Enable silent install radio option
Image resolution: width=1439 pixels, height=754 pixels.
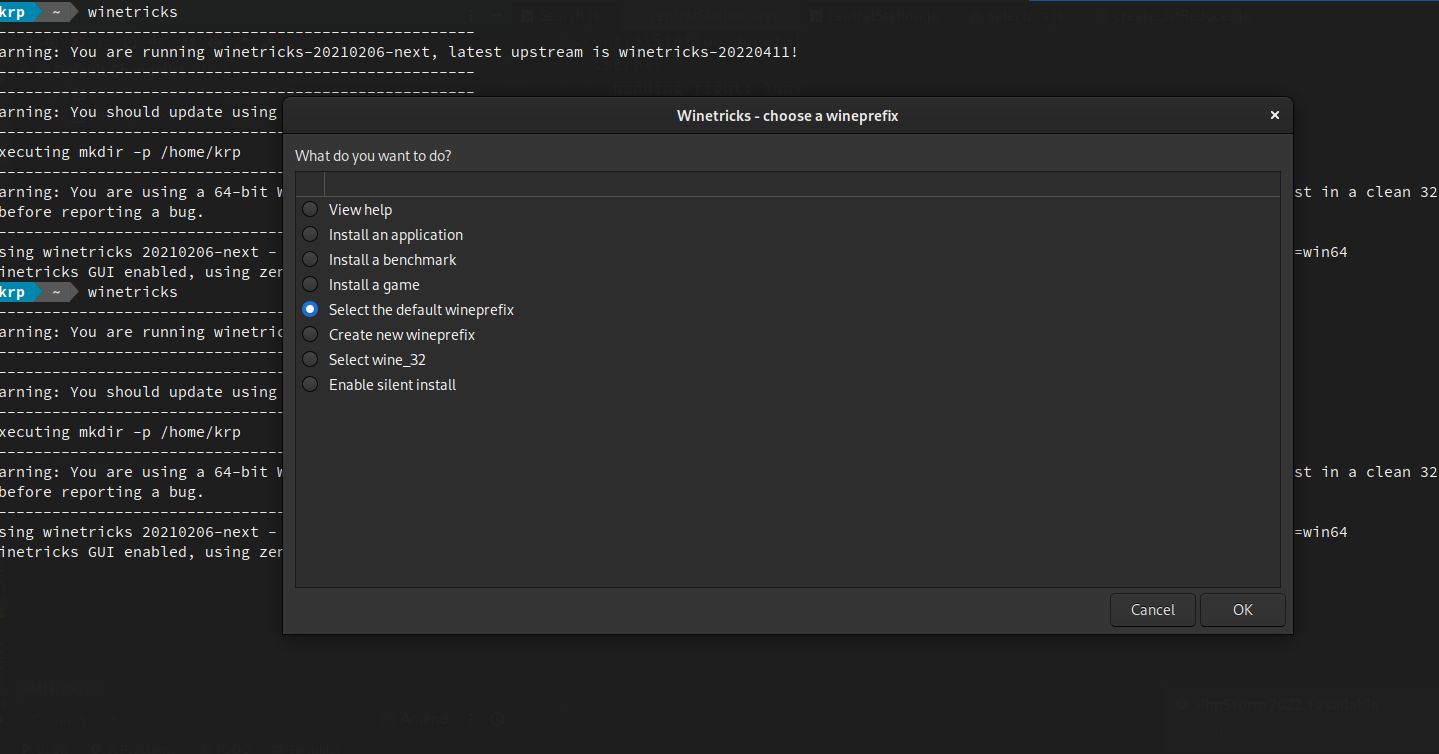(310, 385)
